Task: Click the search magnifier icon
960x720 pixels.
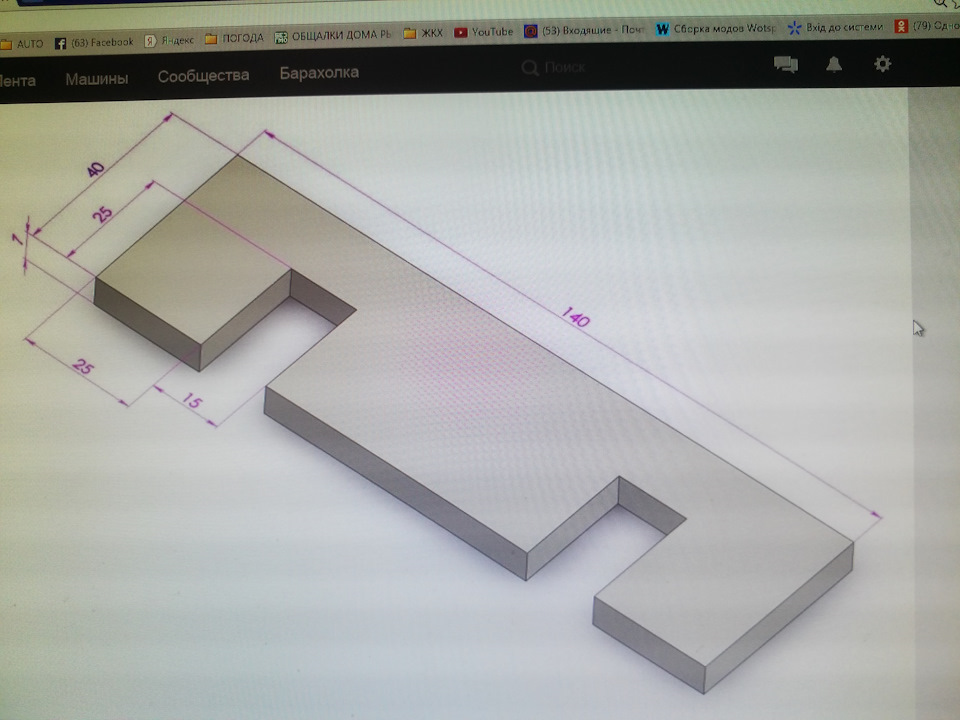Action: (530, 68)
